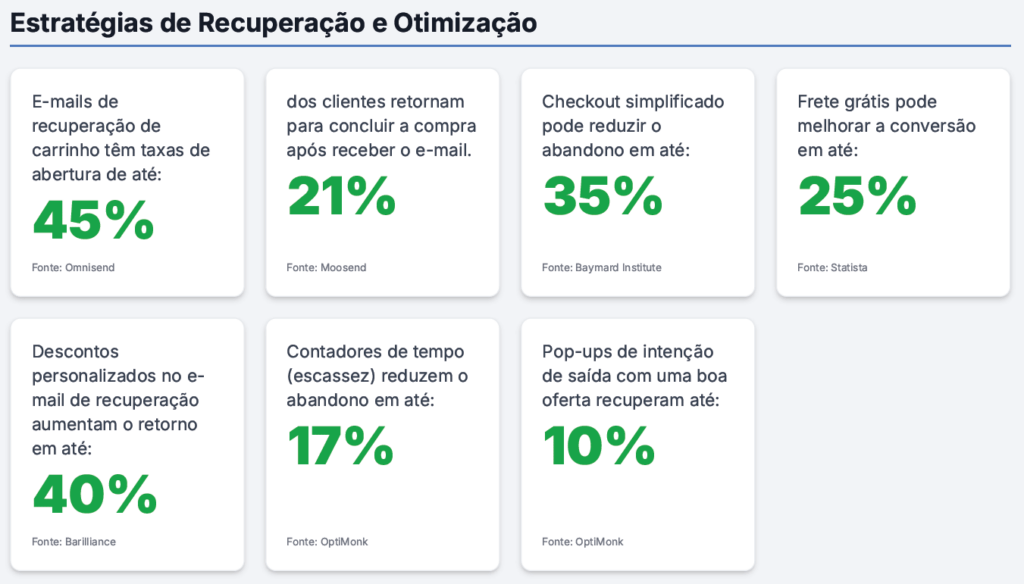Click the 25% free shipping figure
Screen dimensions: 1024x584
(x=857, y=195)
